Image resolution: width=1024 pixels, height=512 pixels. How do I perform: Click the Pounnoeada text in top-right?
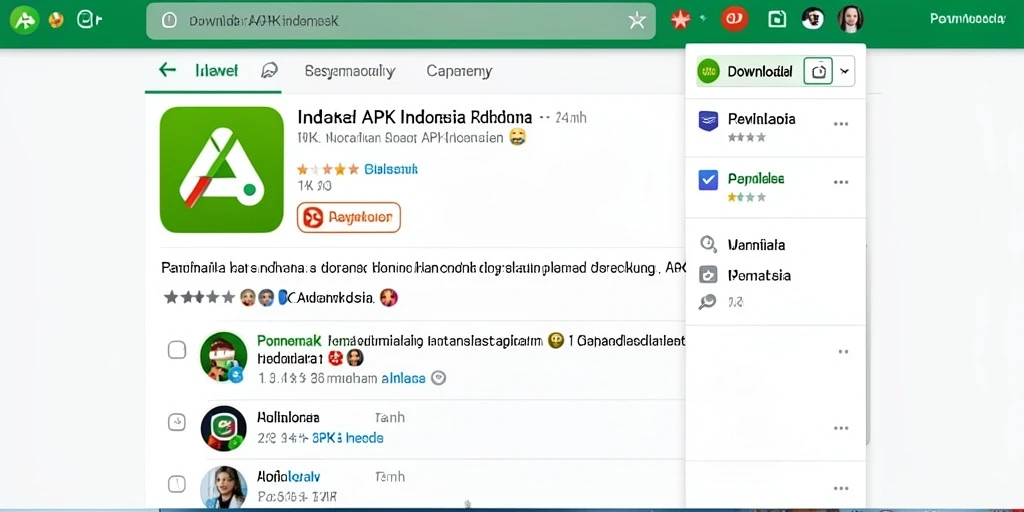968,19
